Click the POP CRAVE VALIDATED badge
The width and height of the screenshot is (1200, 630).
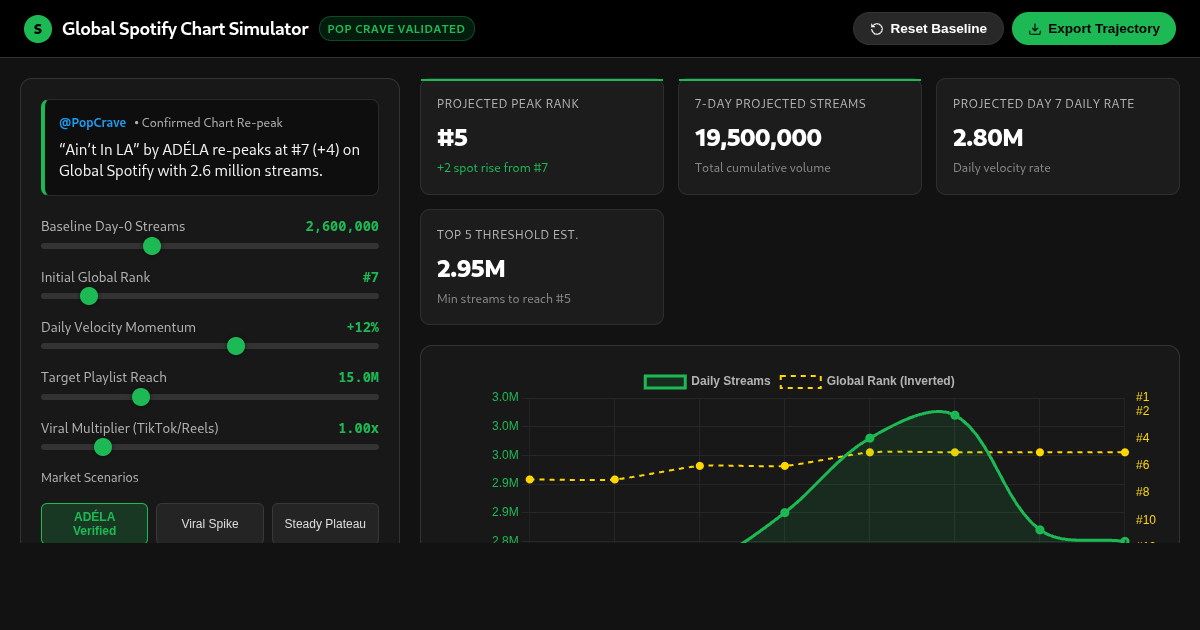tap(397, 29)
